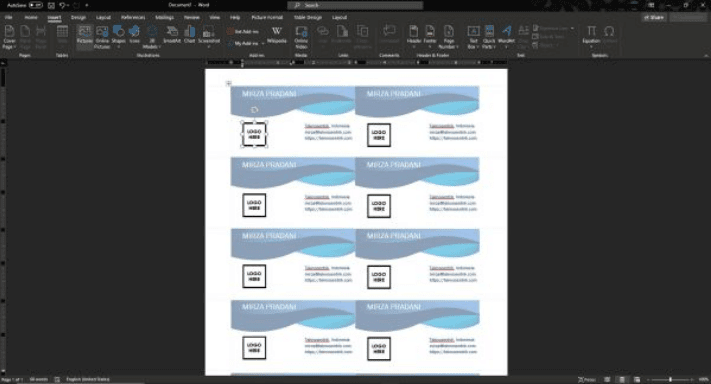Switch to Print Layout view
This screenshot has height=384, width=711.
622,379
